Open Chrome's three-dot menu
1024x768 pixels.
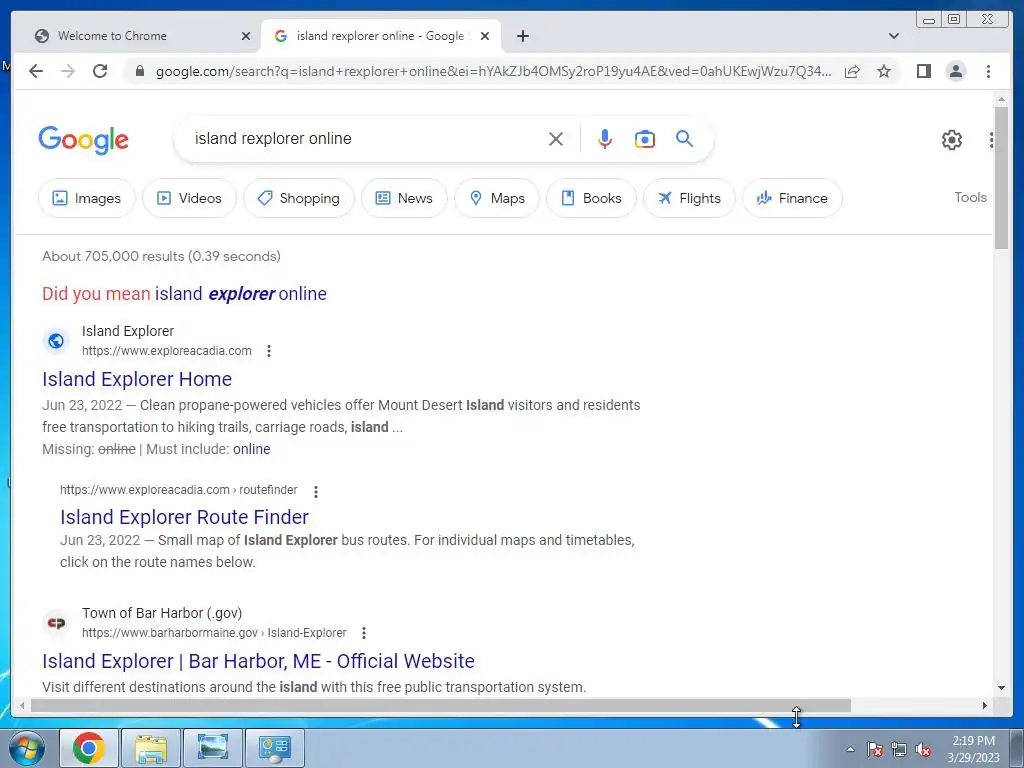[988, 71]
